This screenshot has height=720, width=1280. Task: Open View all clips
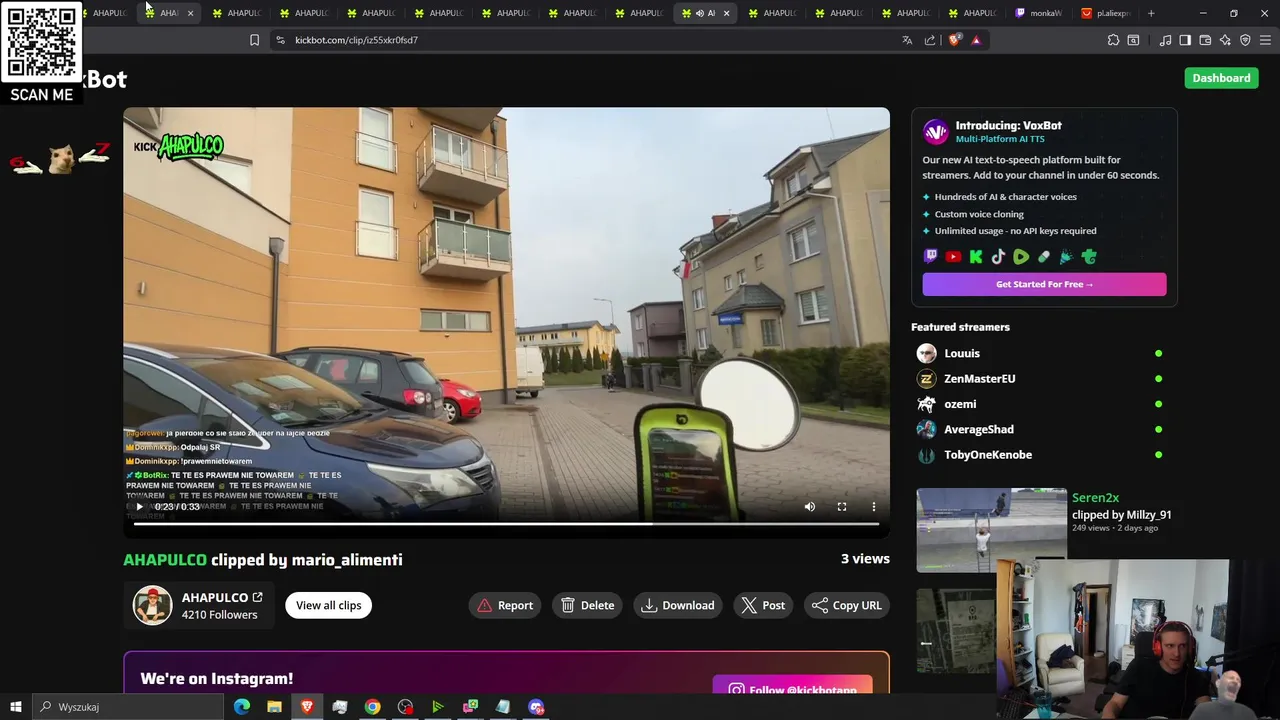tap(328, 605)
